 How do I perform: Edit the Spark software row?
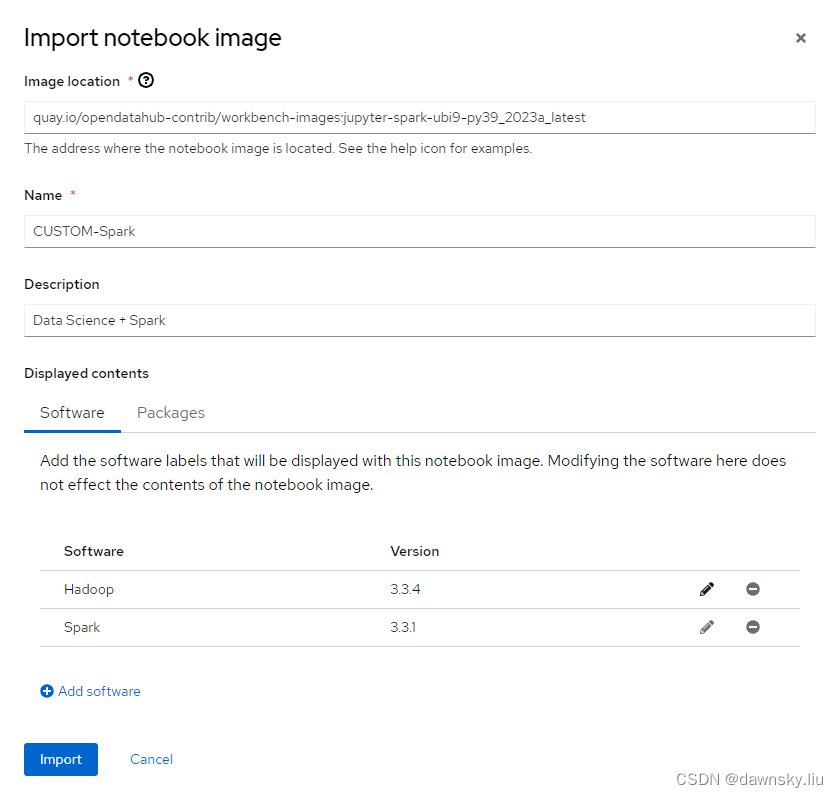point(707,627)
